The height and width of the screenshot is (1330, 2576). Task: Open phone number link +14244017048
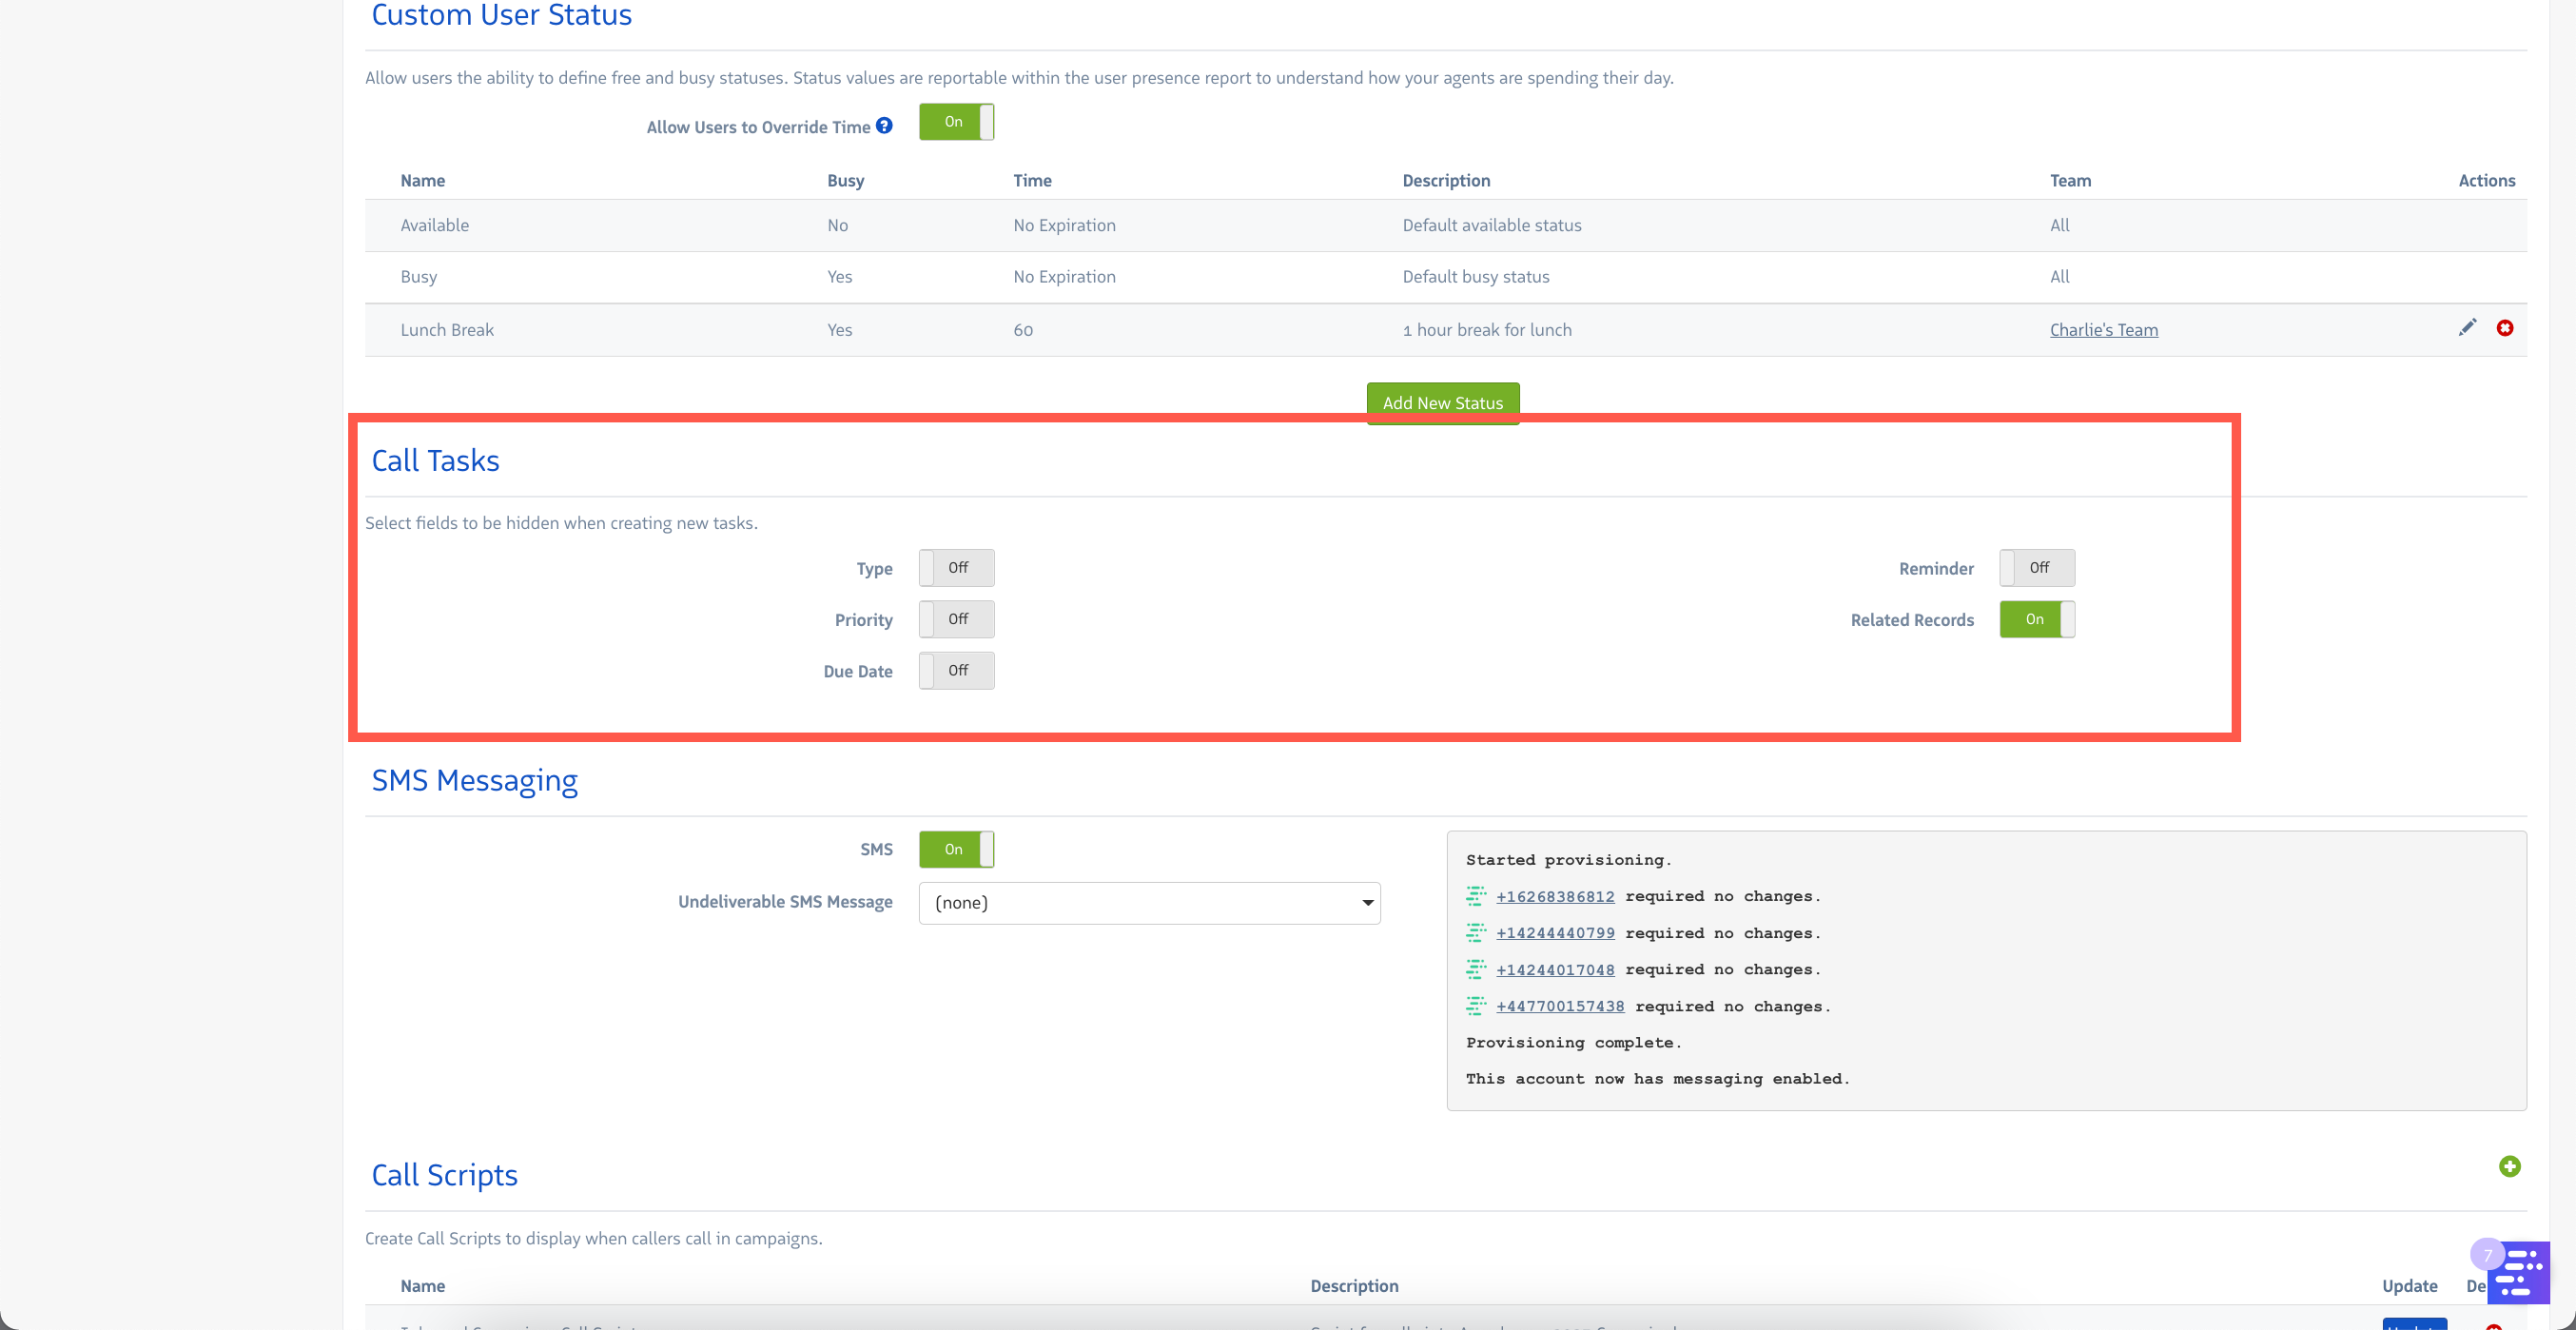1554,969
